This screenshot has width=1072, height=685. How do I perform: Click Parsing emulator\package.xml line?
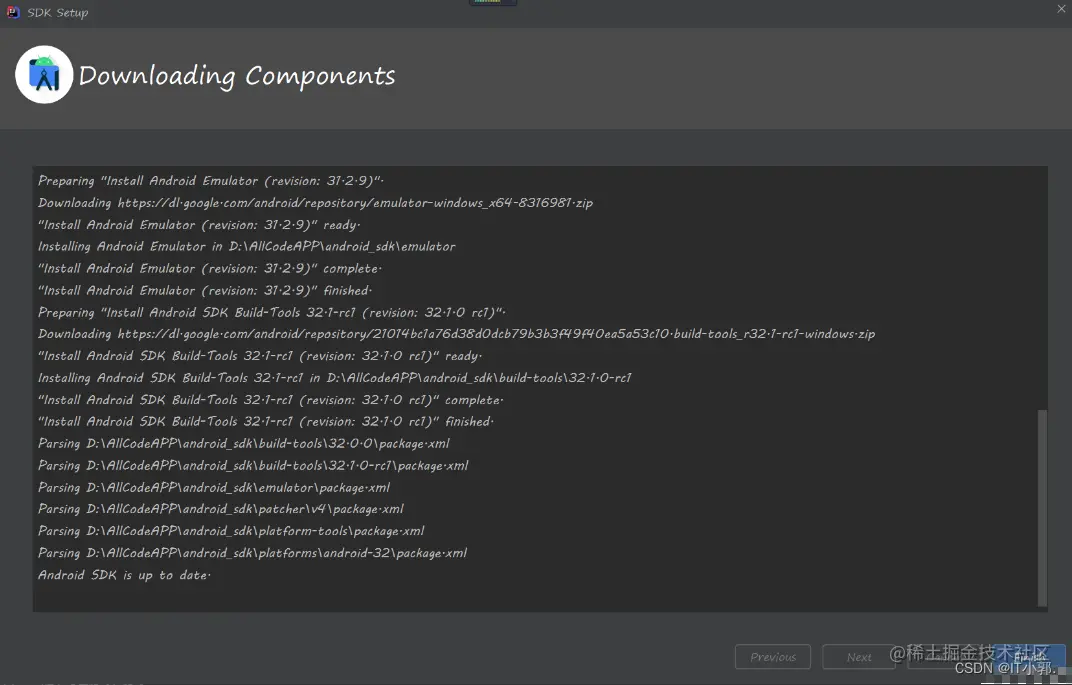point(214,487)
